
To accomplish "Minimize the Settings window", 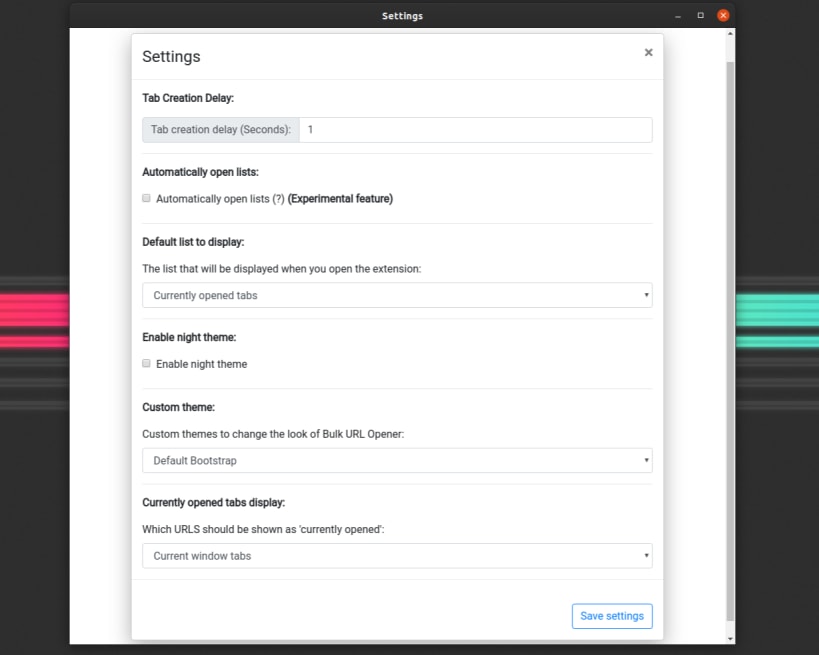I will pos(677,16).
